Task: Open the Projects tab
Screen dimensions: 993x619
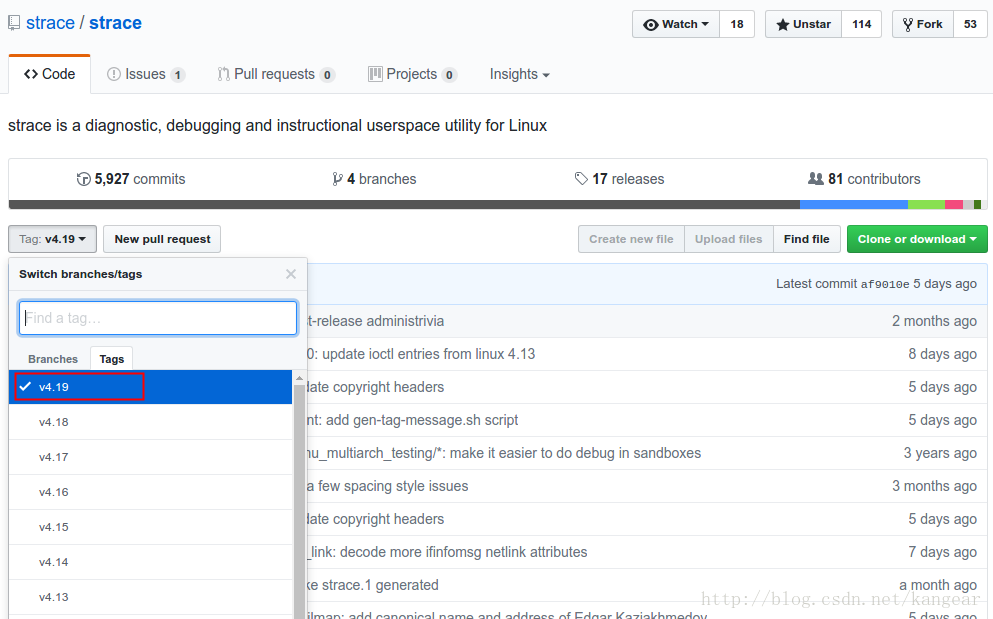Action: (412, 74)
